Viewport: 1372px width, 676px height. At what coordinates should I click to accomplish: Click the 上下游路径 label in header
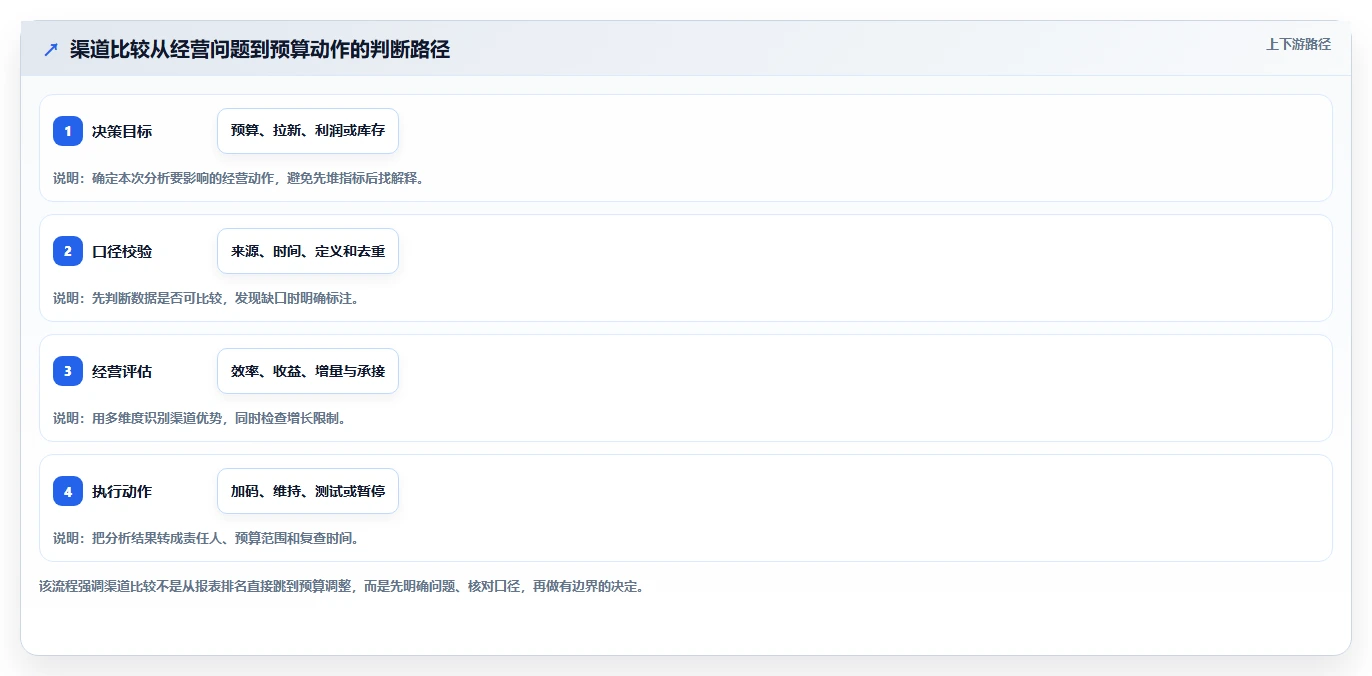[1298, 44]
